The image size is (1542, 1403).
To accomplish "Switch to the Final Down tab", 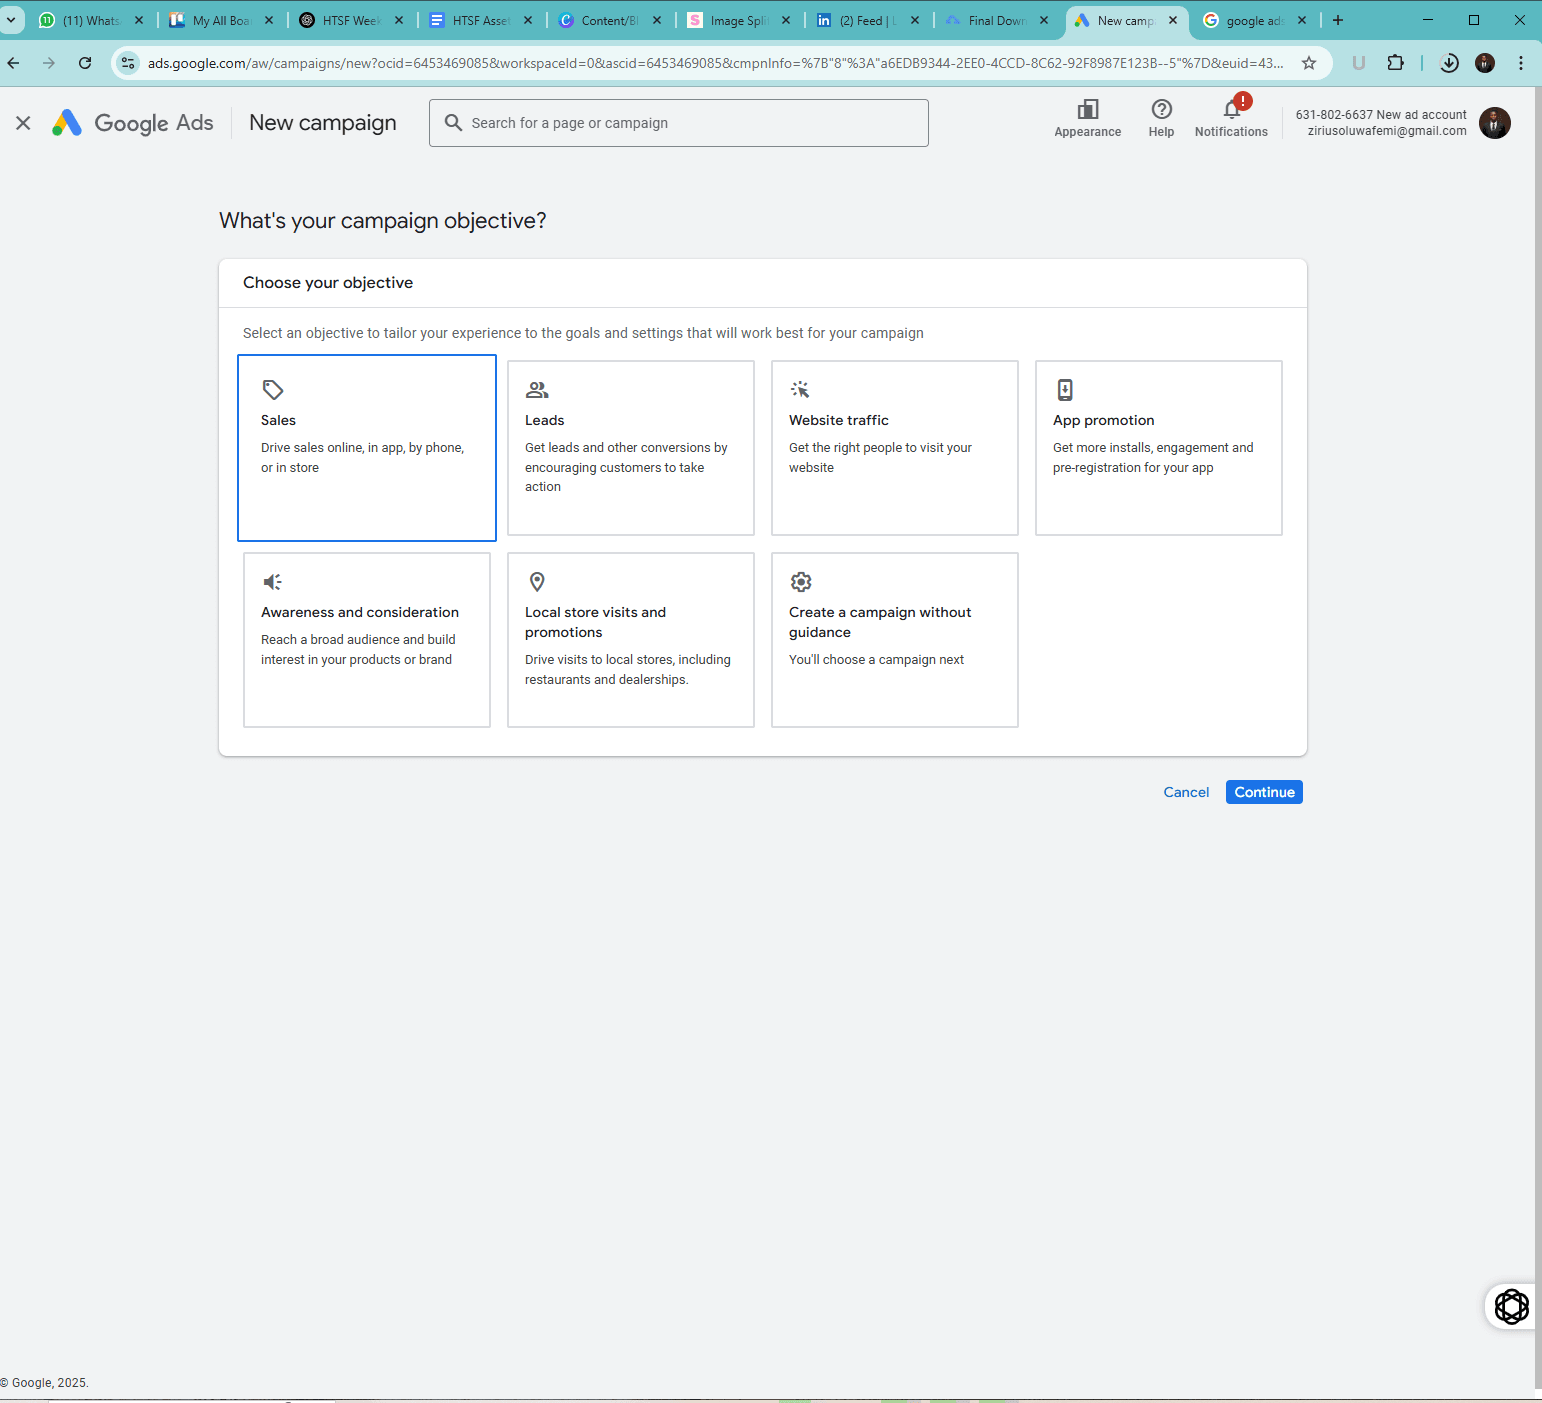I will point(996,20).
